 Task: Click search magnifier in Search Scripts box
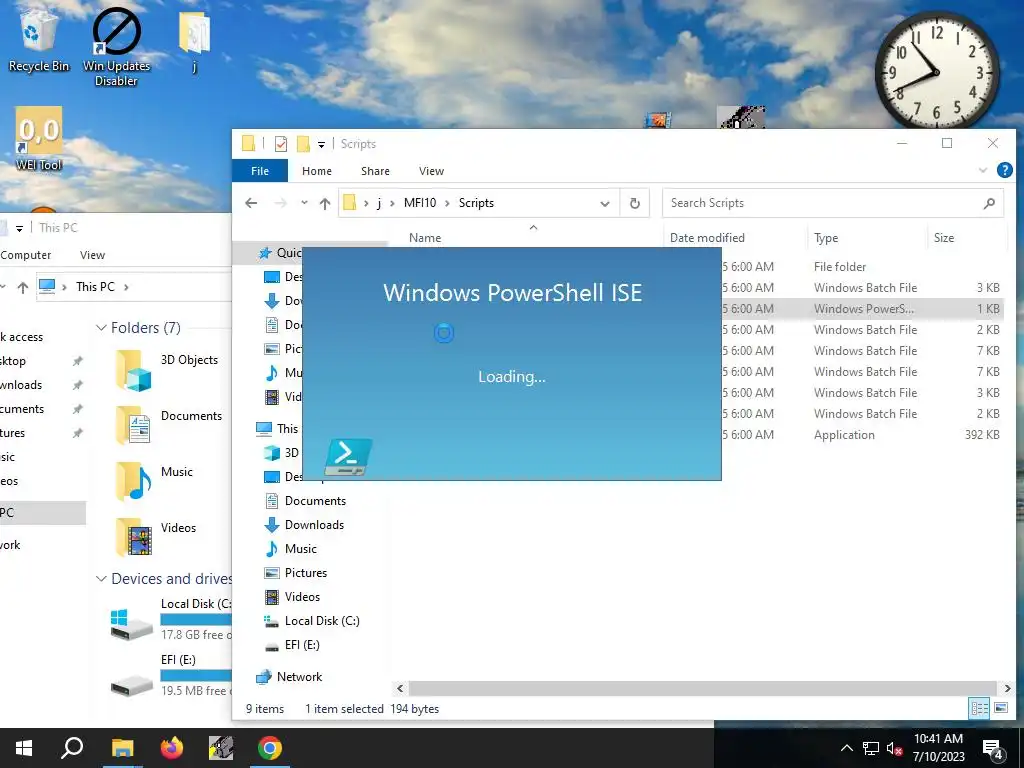click(x=989, y=203)
